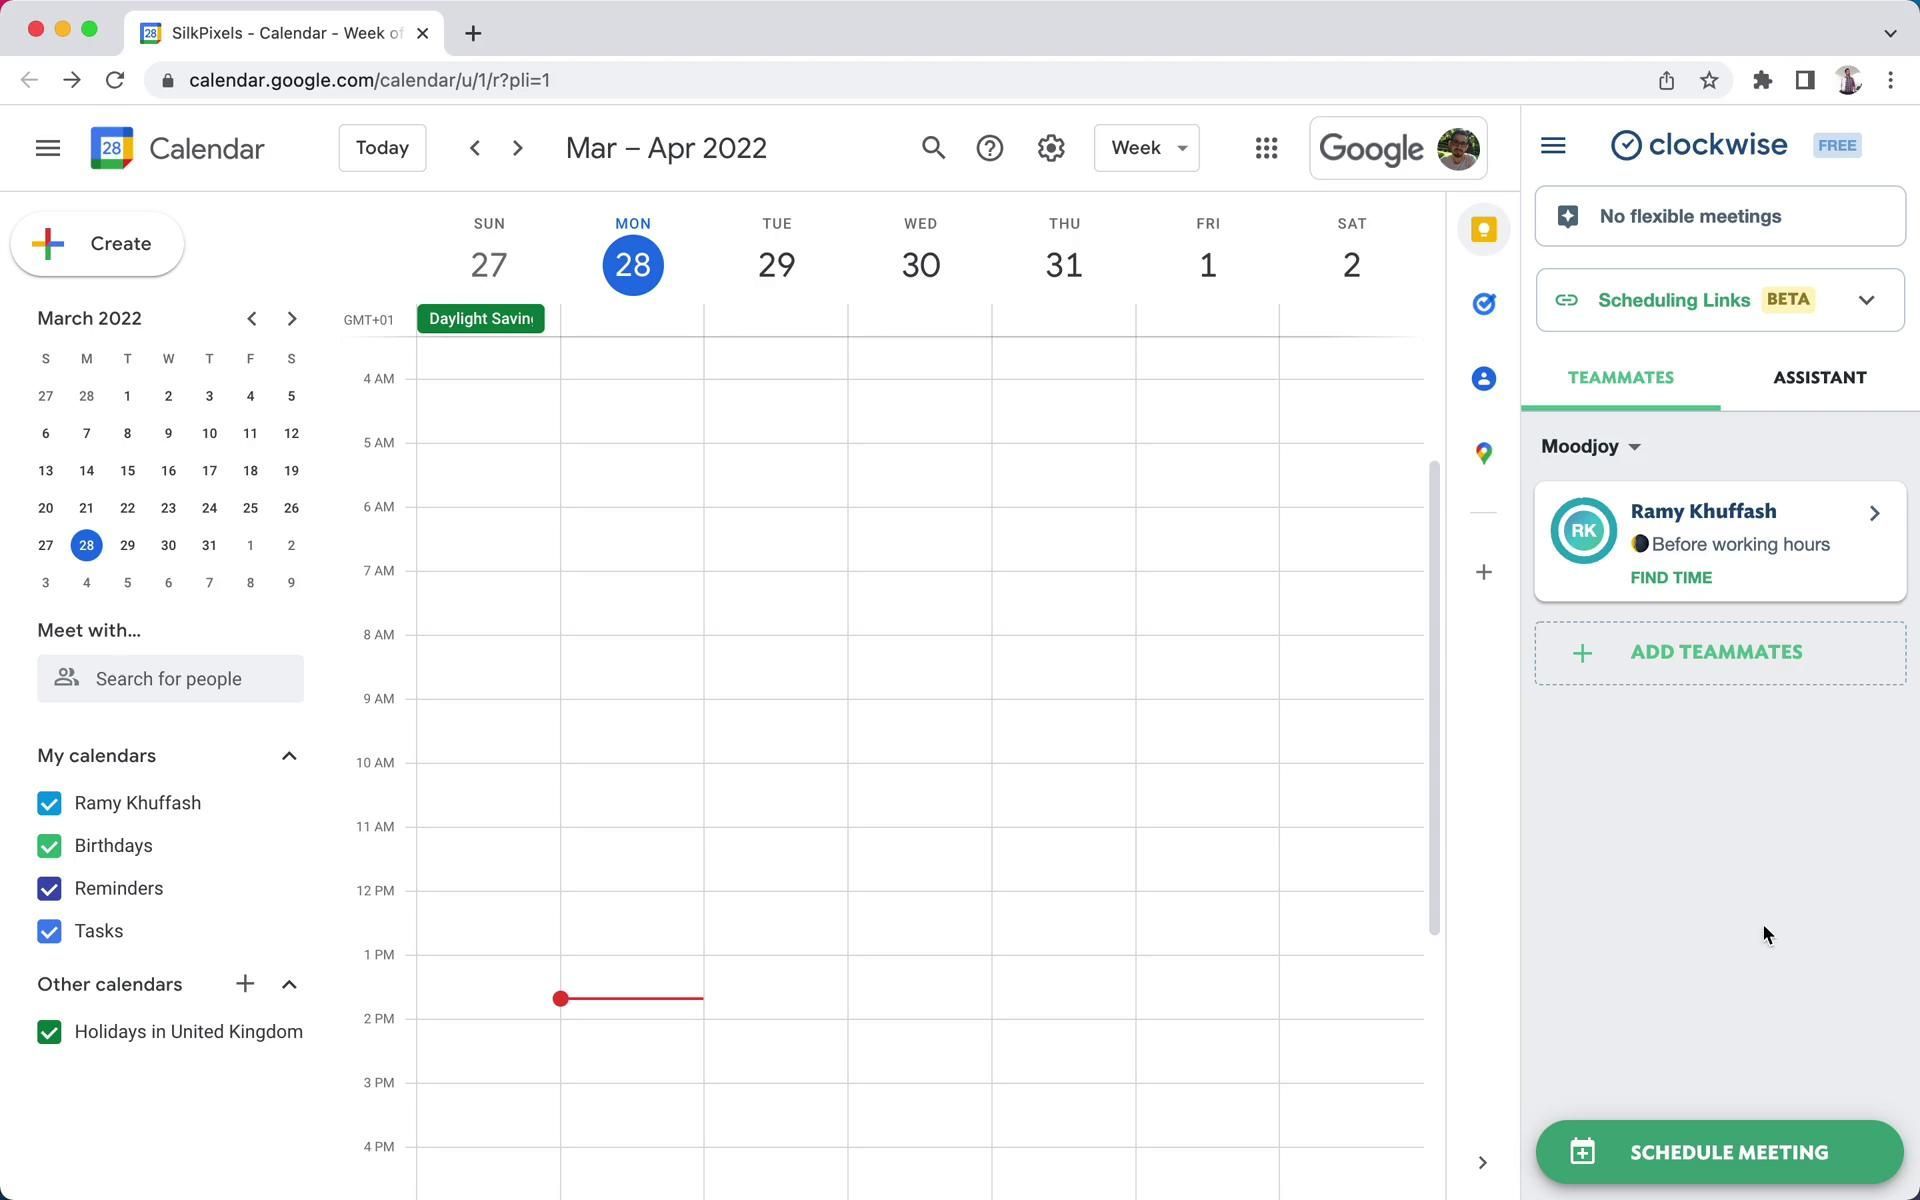This screenshot has width=1920, height=1200.
Task: Open the Google apps grid
Action: point(1266,148)
